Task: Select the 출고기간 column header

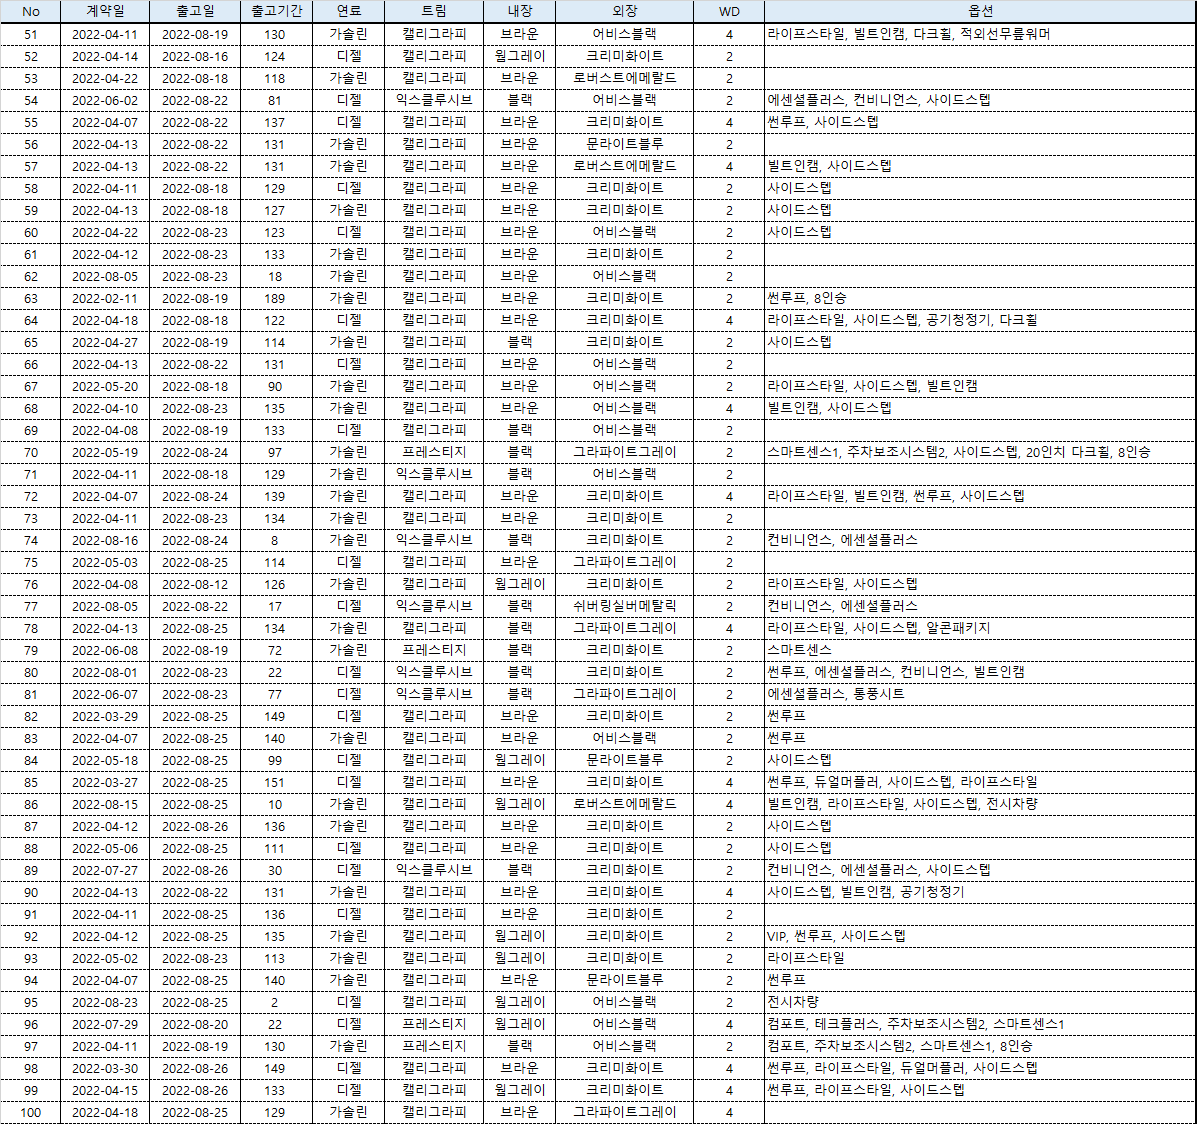Action: tap(276, 11)
